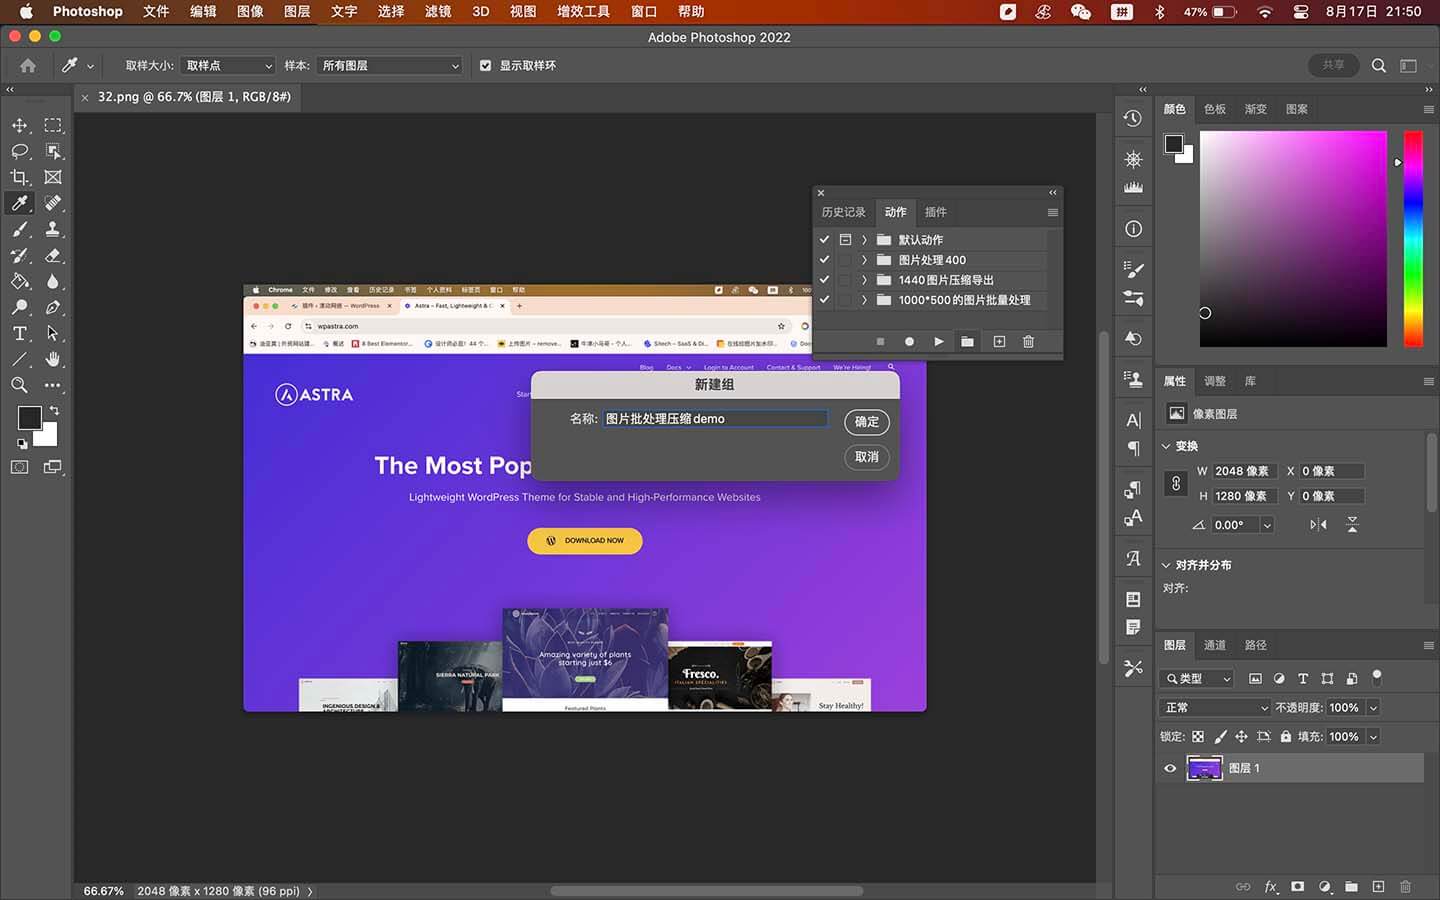The height and width of the screenshot is (900, 1440).
Task: Open the layer filter 类型 dropdown
Action: 1198,678
